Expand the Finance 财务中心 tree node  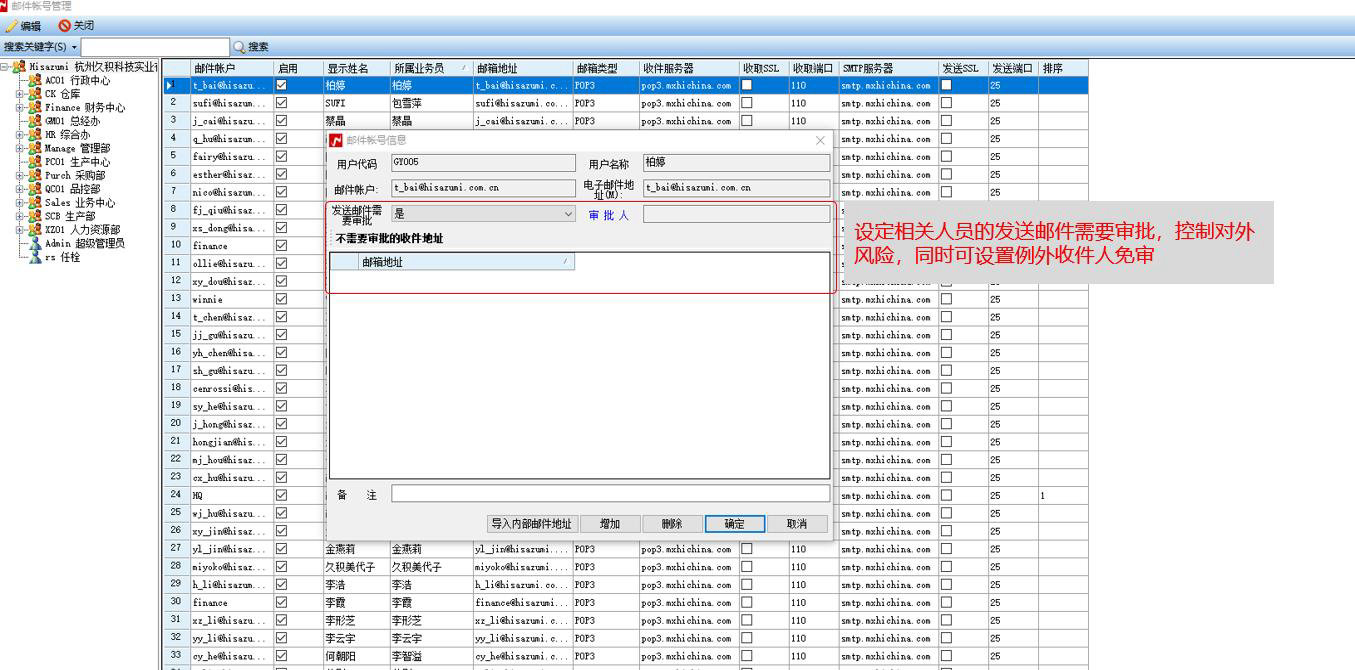[20, 108]
